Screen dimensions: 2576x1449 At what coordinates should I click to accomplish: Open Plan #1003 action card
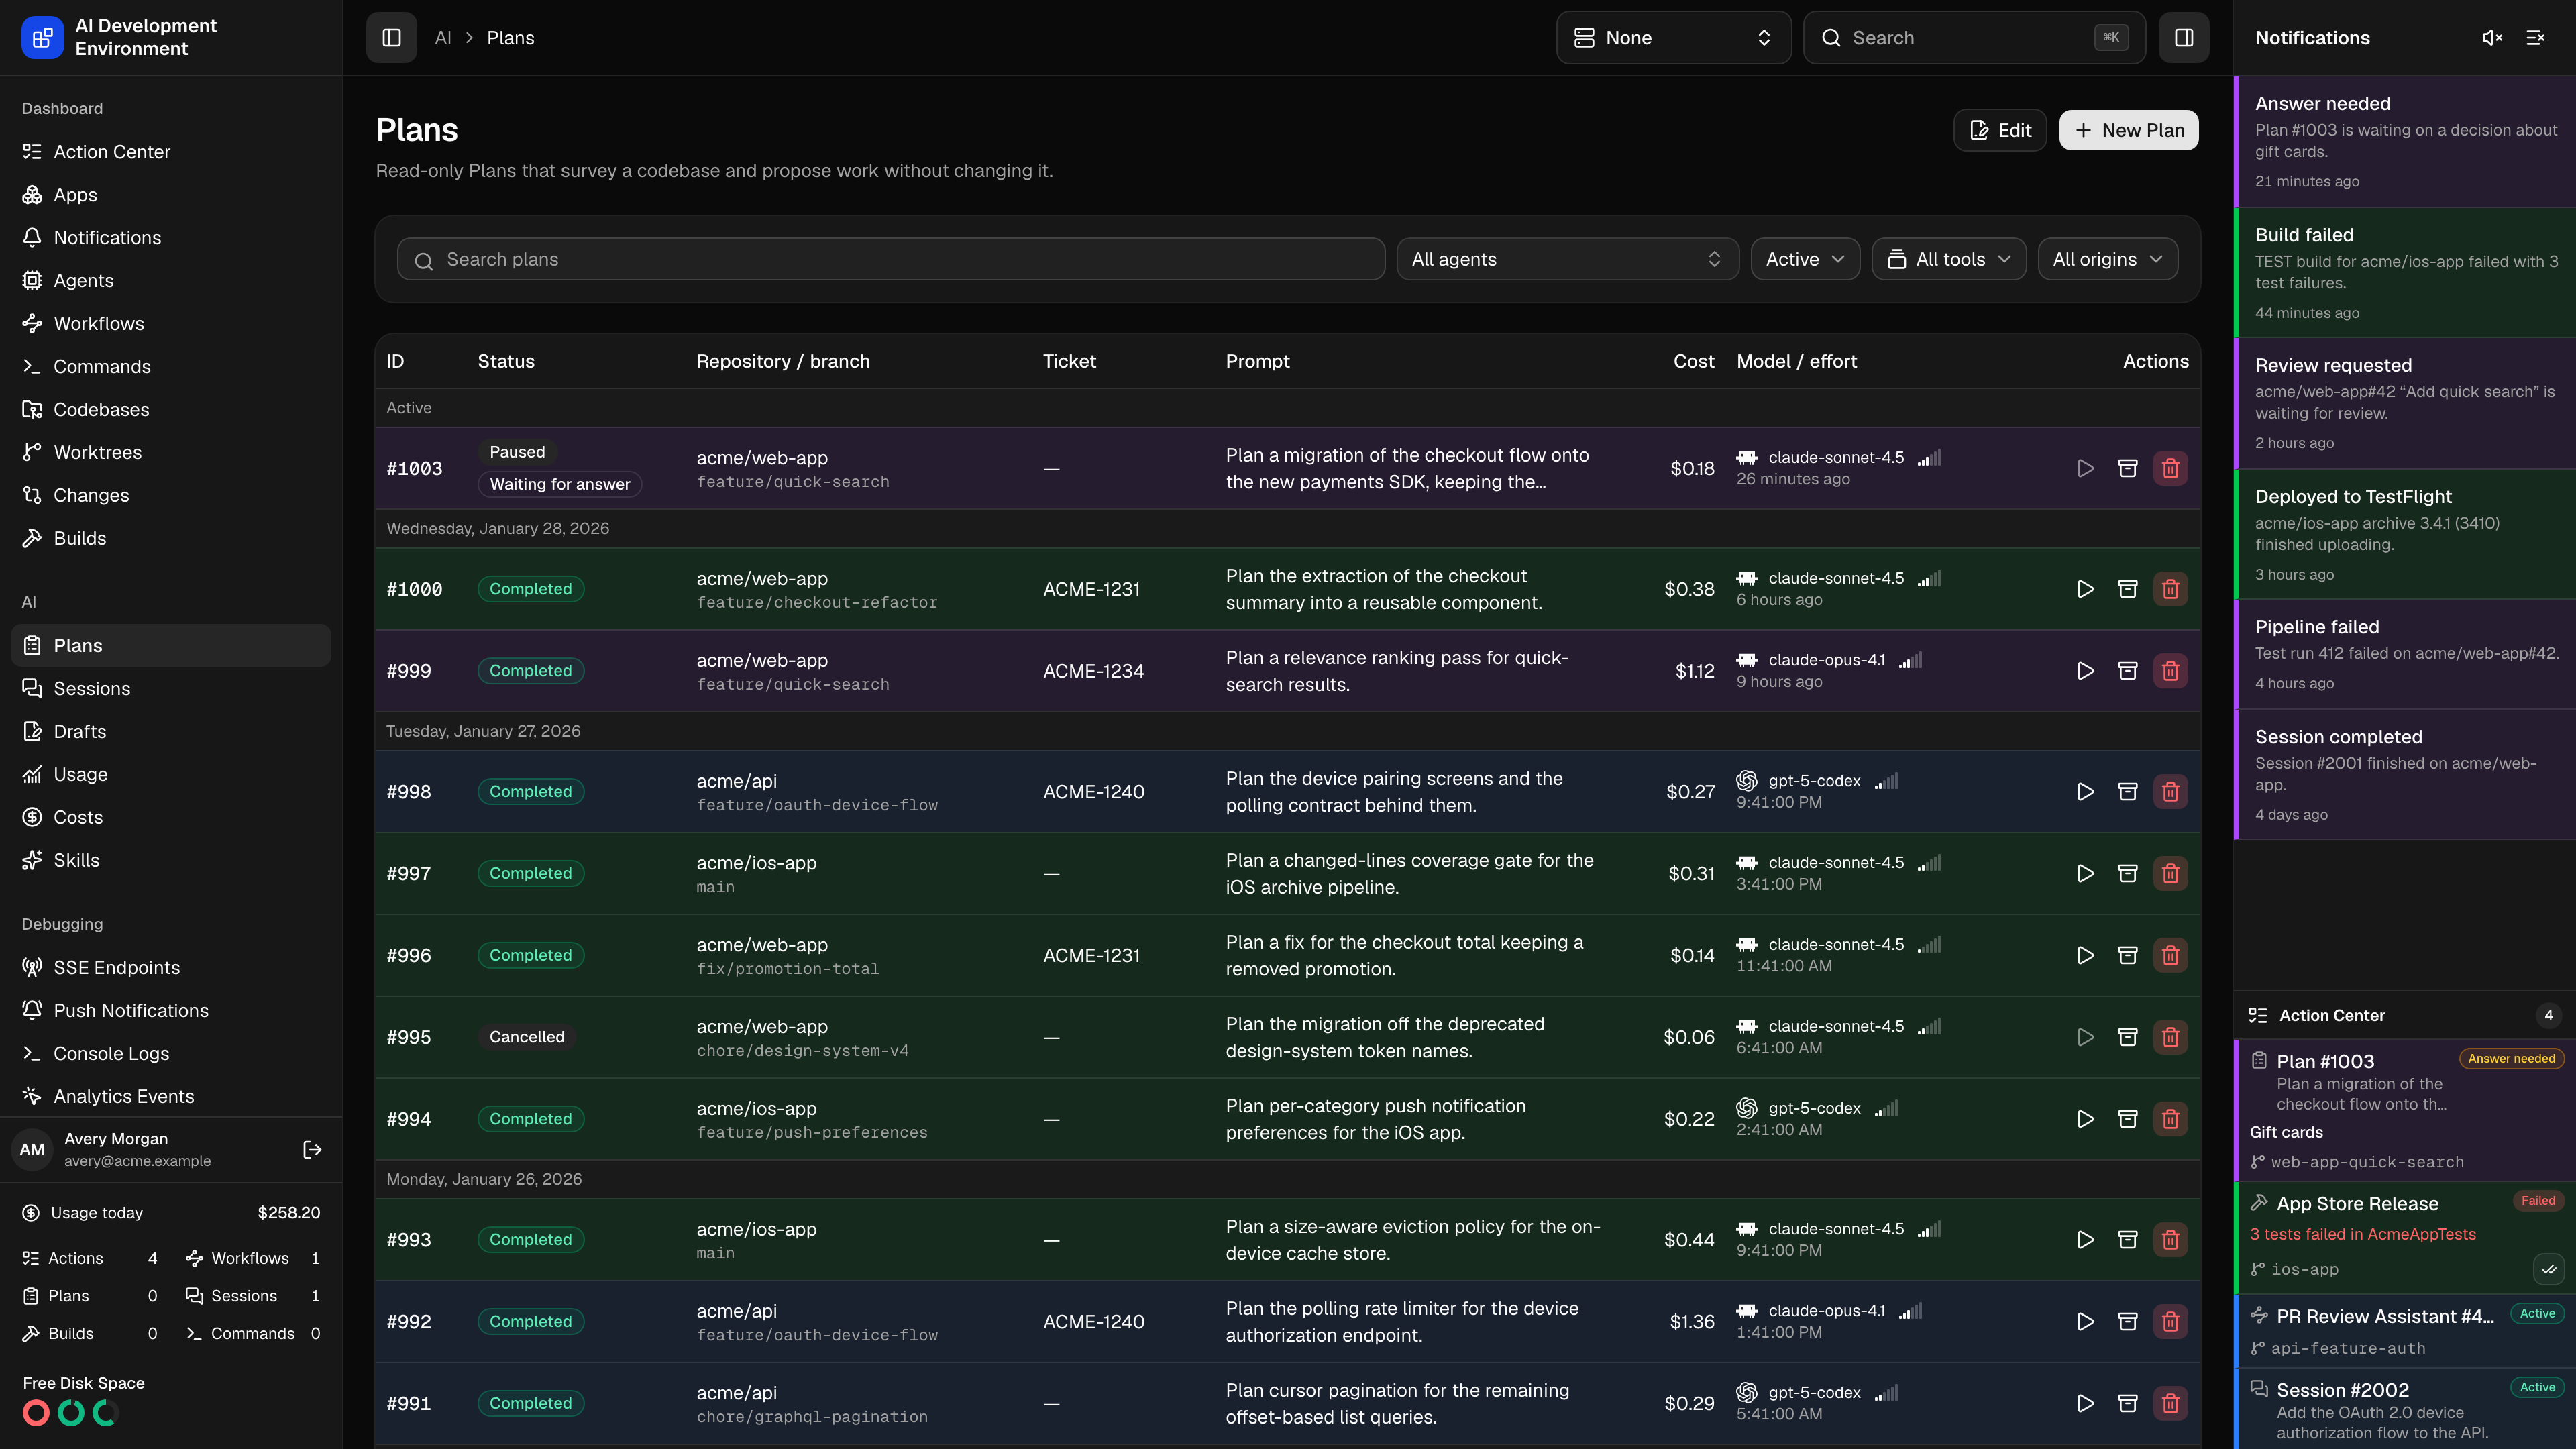coord(2405,1111)
